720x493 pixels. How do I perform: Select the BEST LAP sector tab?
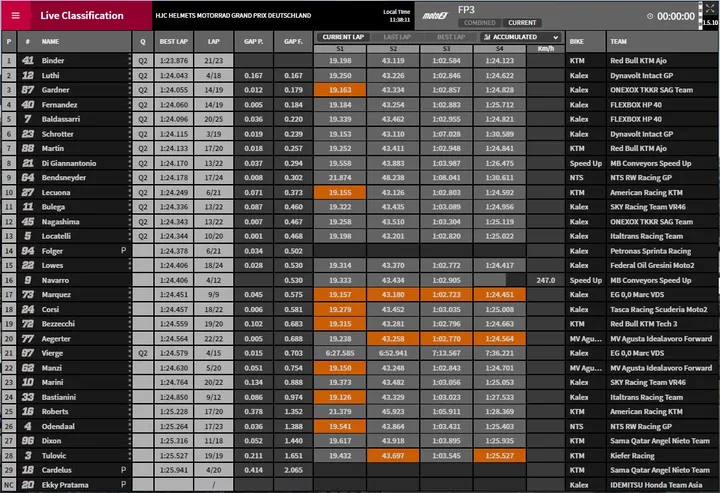pos(451,37)
